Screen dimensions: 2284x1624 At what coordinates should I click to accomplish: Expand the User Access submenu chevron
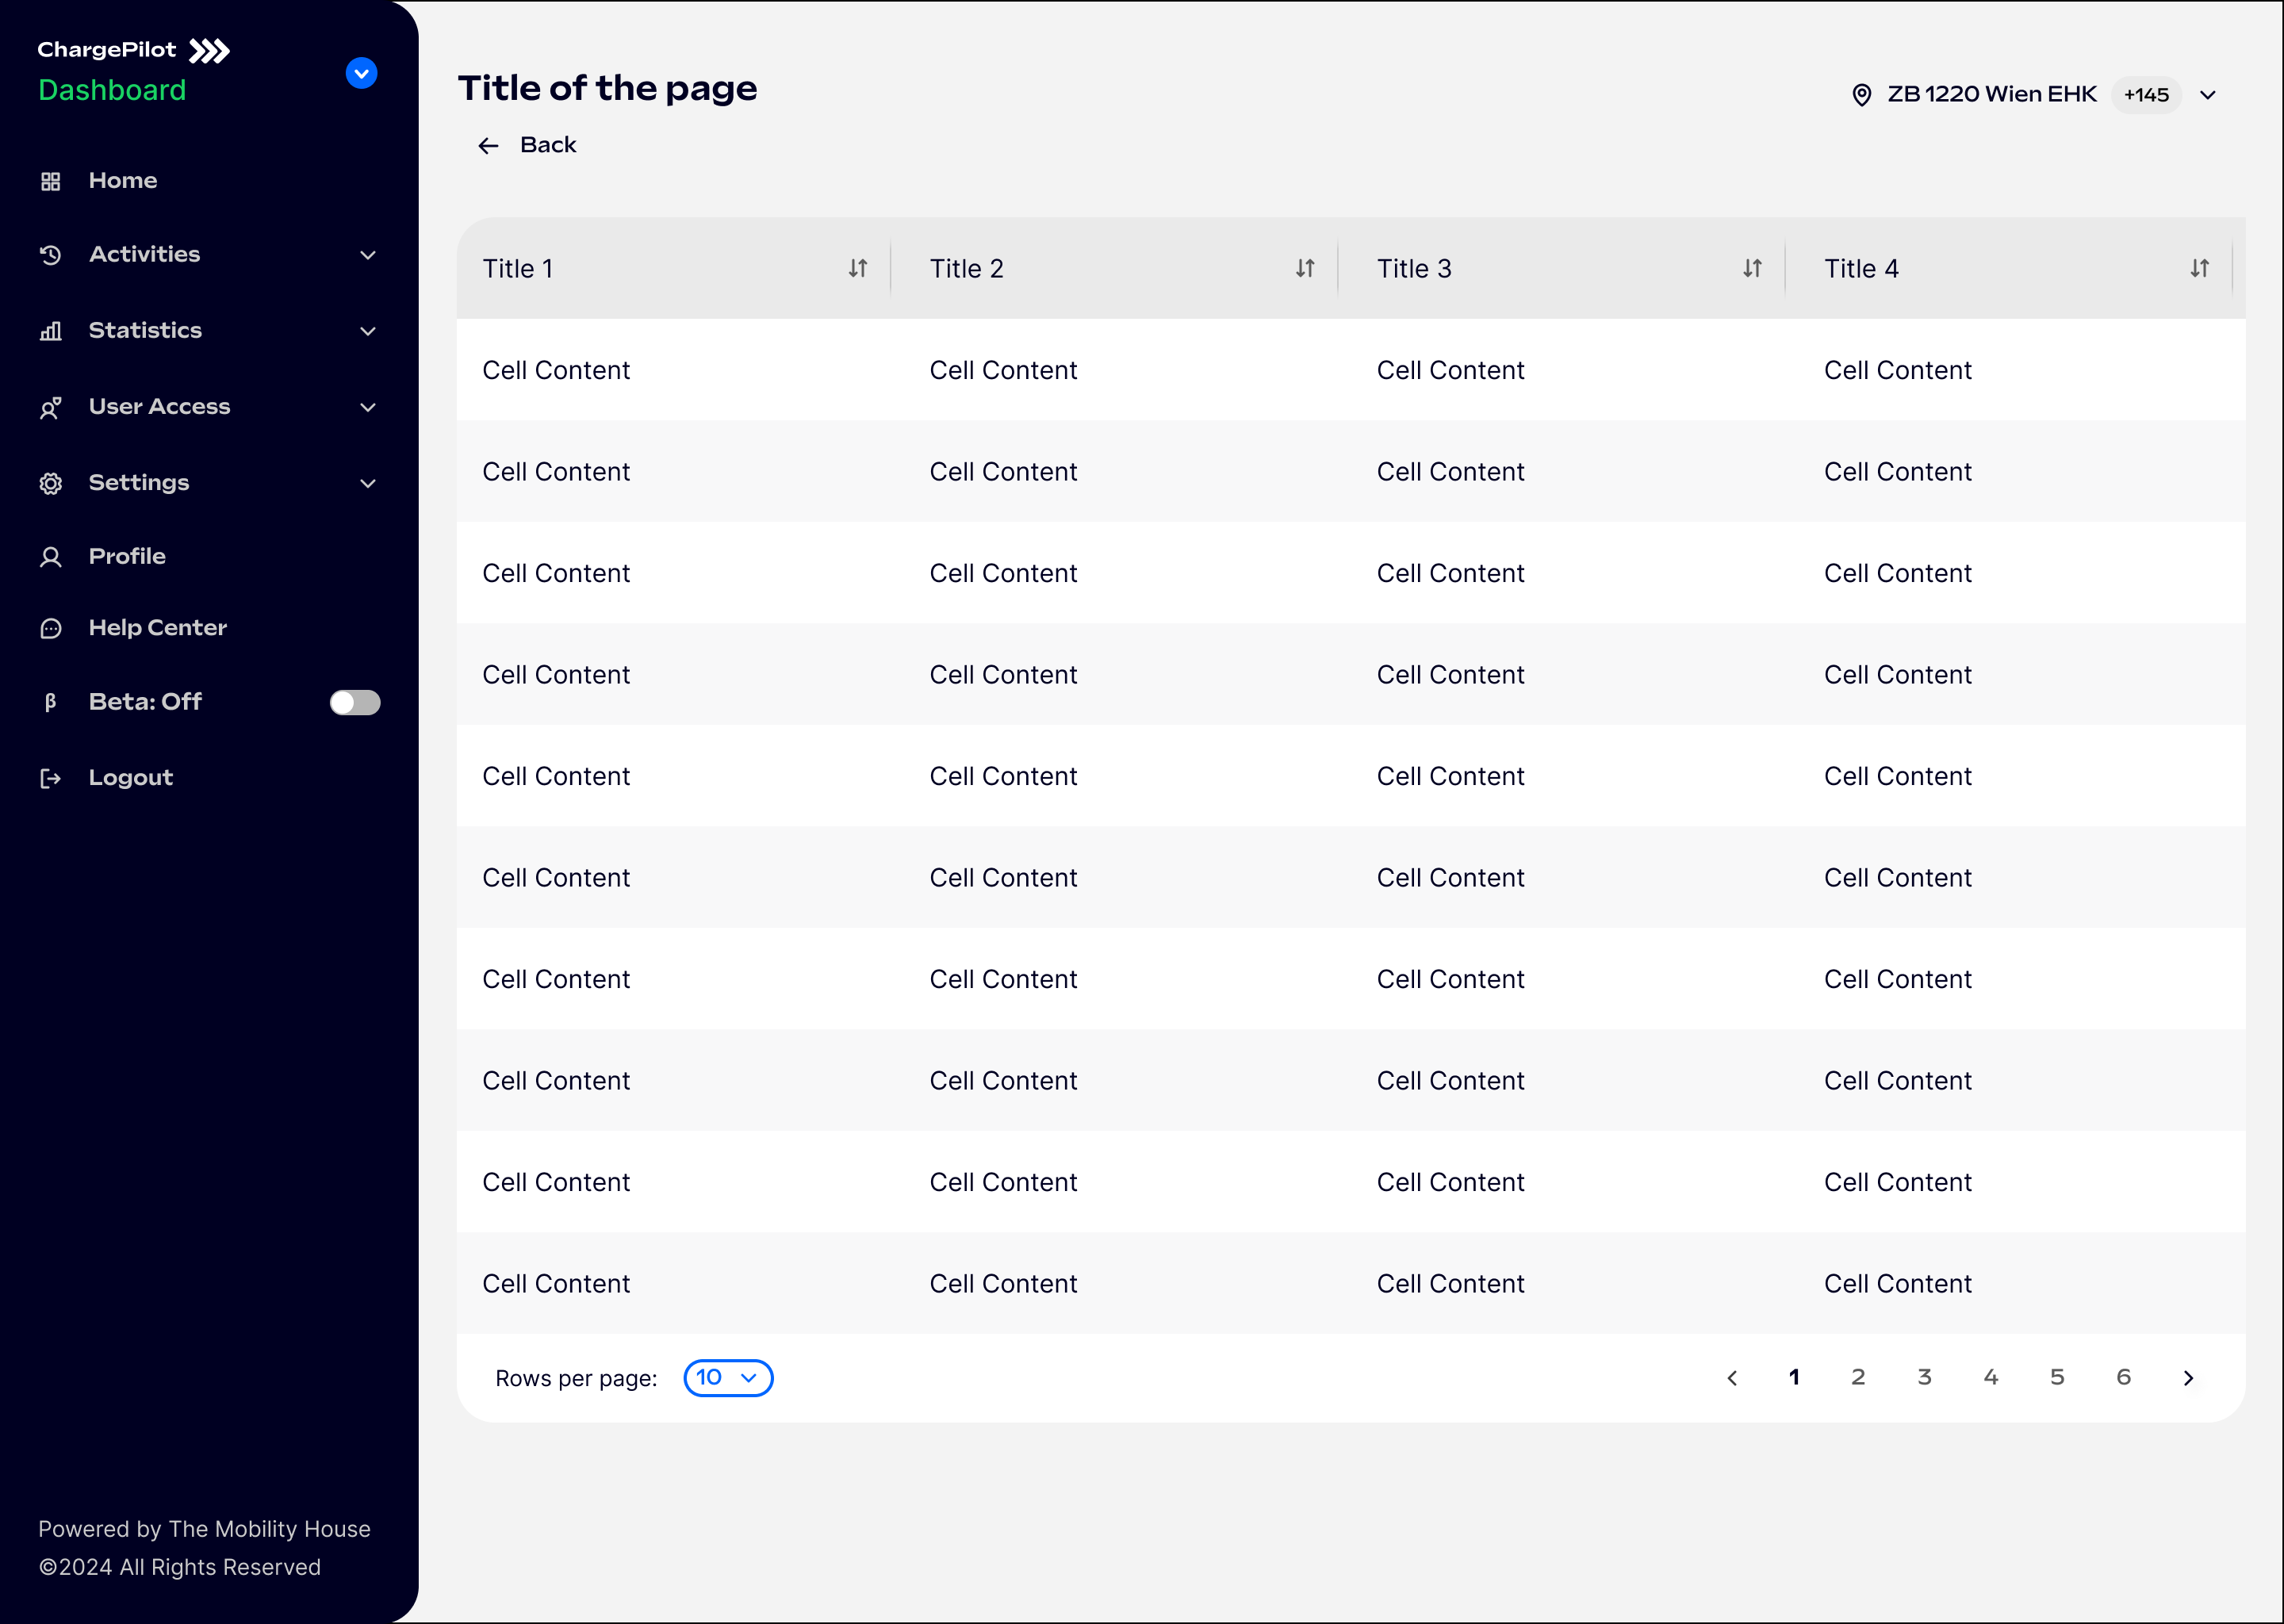368,407
